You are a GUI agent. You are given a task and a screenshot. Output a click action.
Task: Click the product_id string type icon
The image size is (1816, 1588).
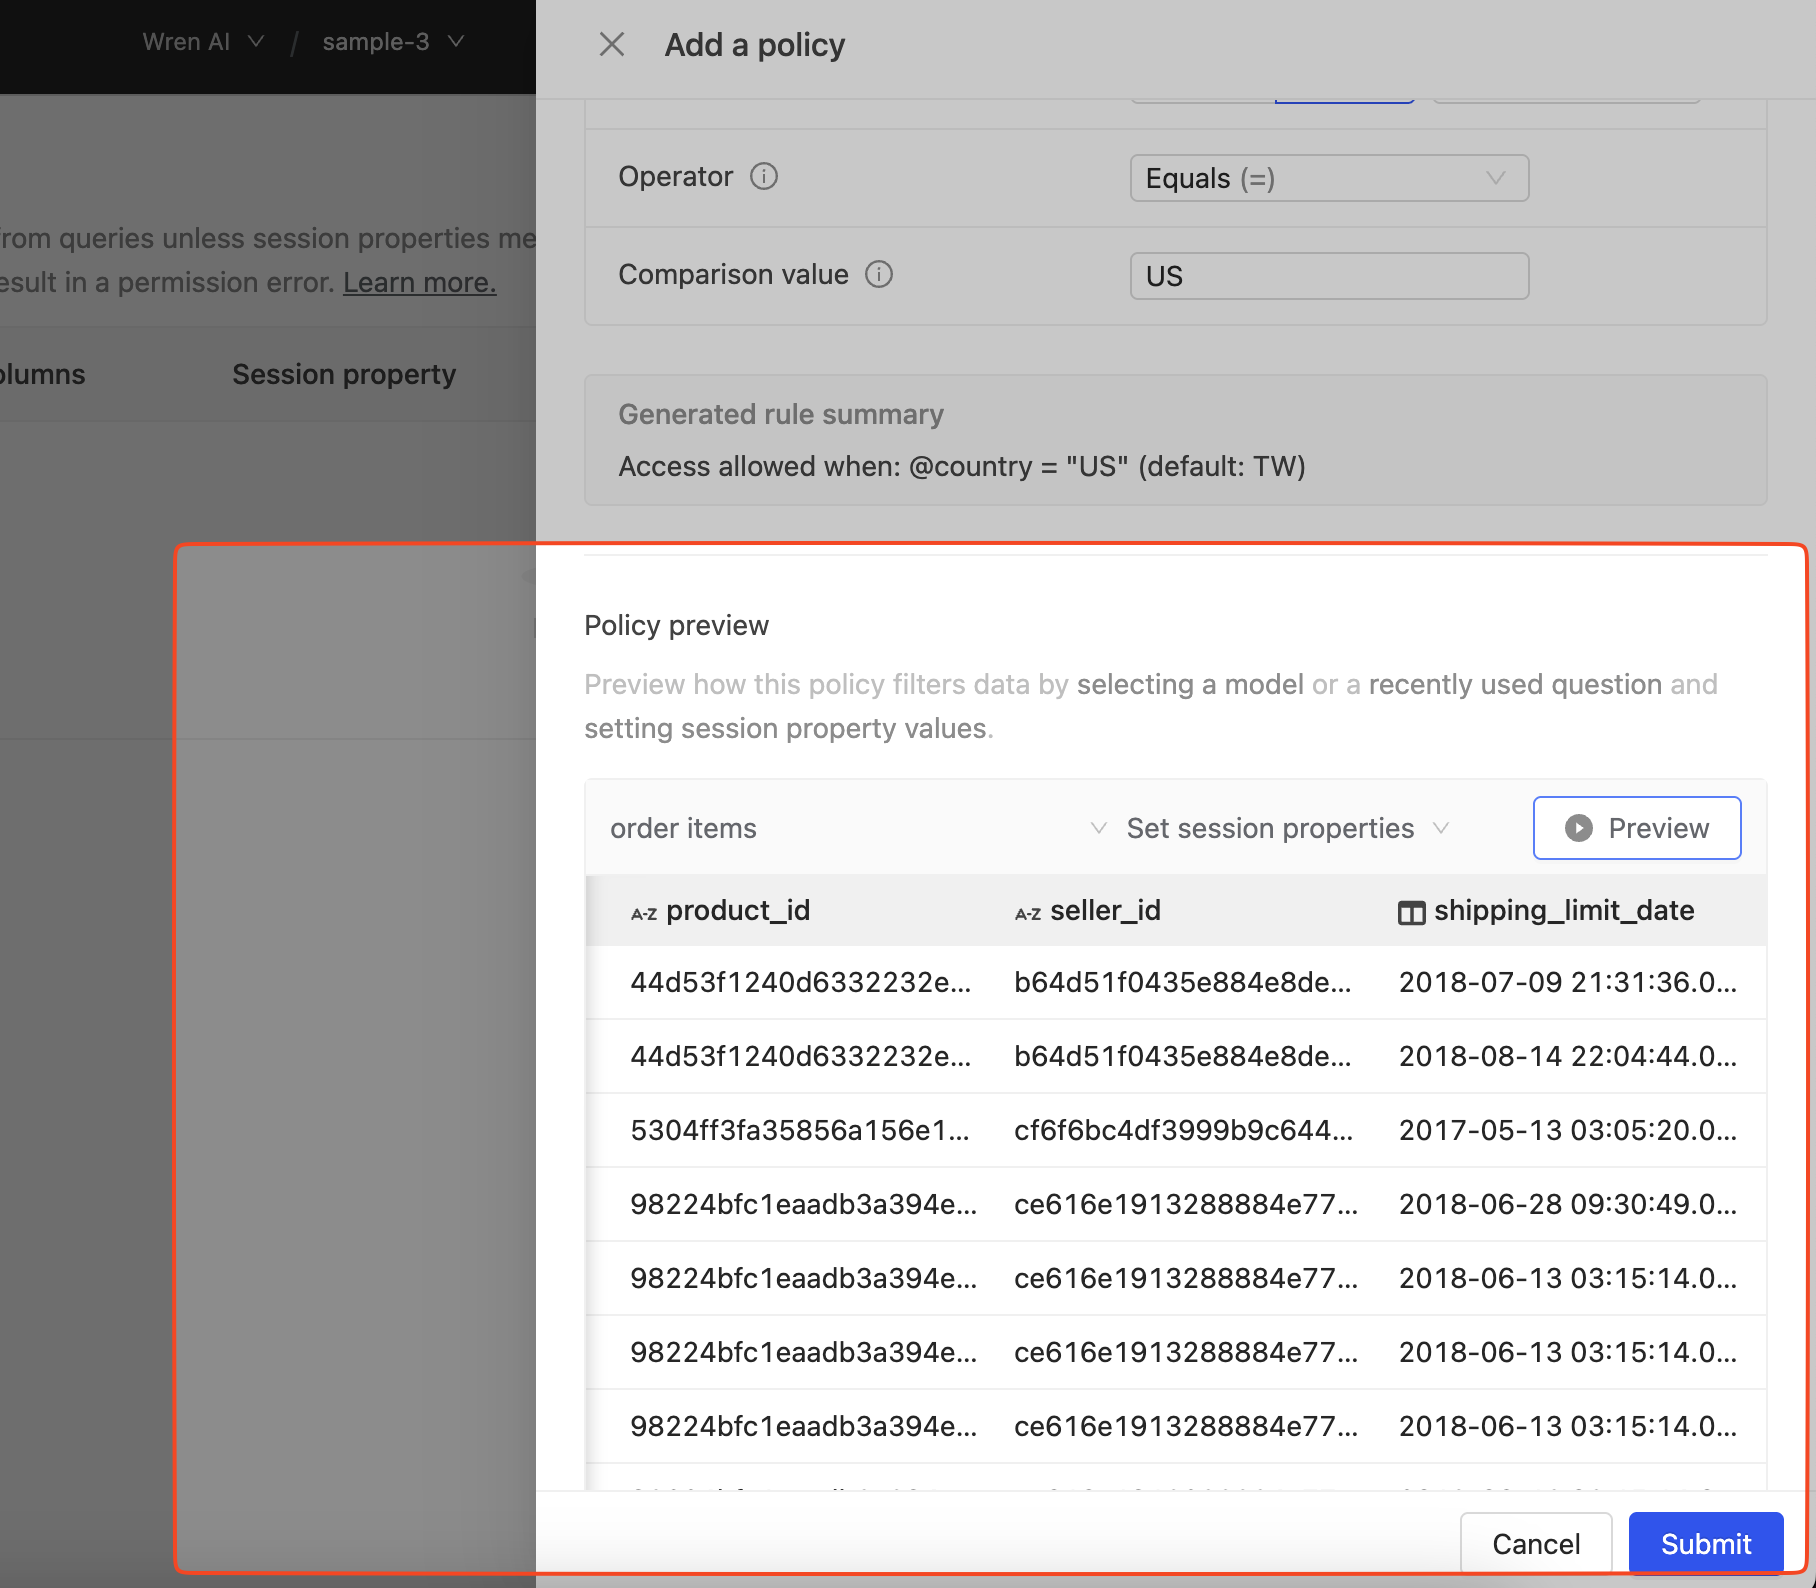click(644, 913)
